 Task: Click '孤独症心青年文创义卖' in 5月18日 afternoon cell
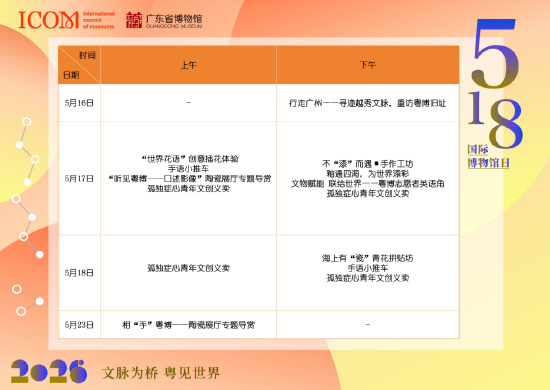(x=368, y=278)
